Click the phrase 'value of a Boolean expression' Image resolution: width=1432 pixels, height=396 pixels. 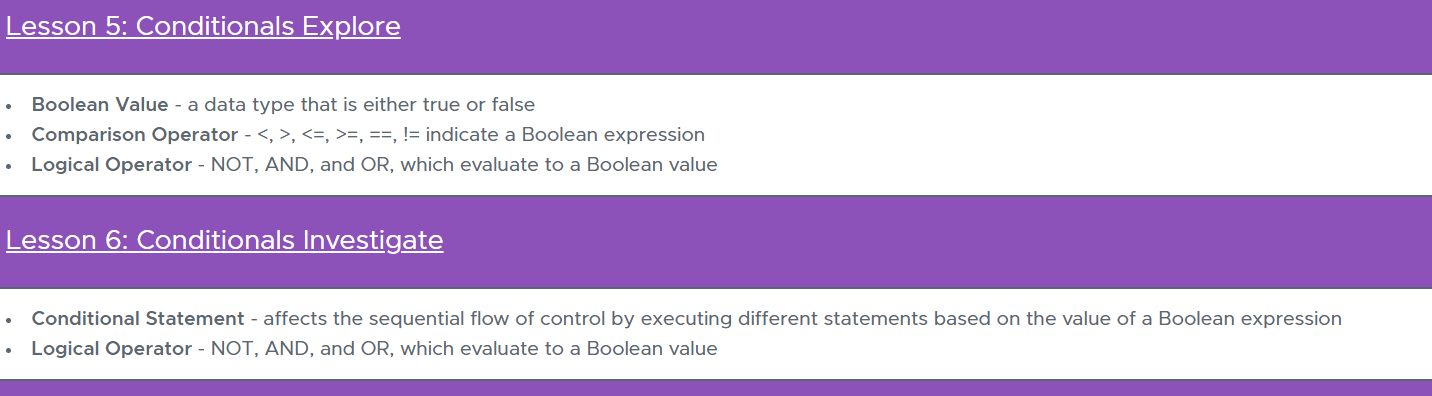(x=1209, y=318)
